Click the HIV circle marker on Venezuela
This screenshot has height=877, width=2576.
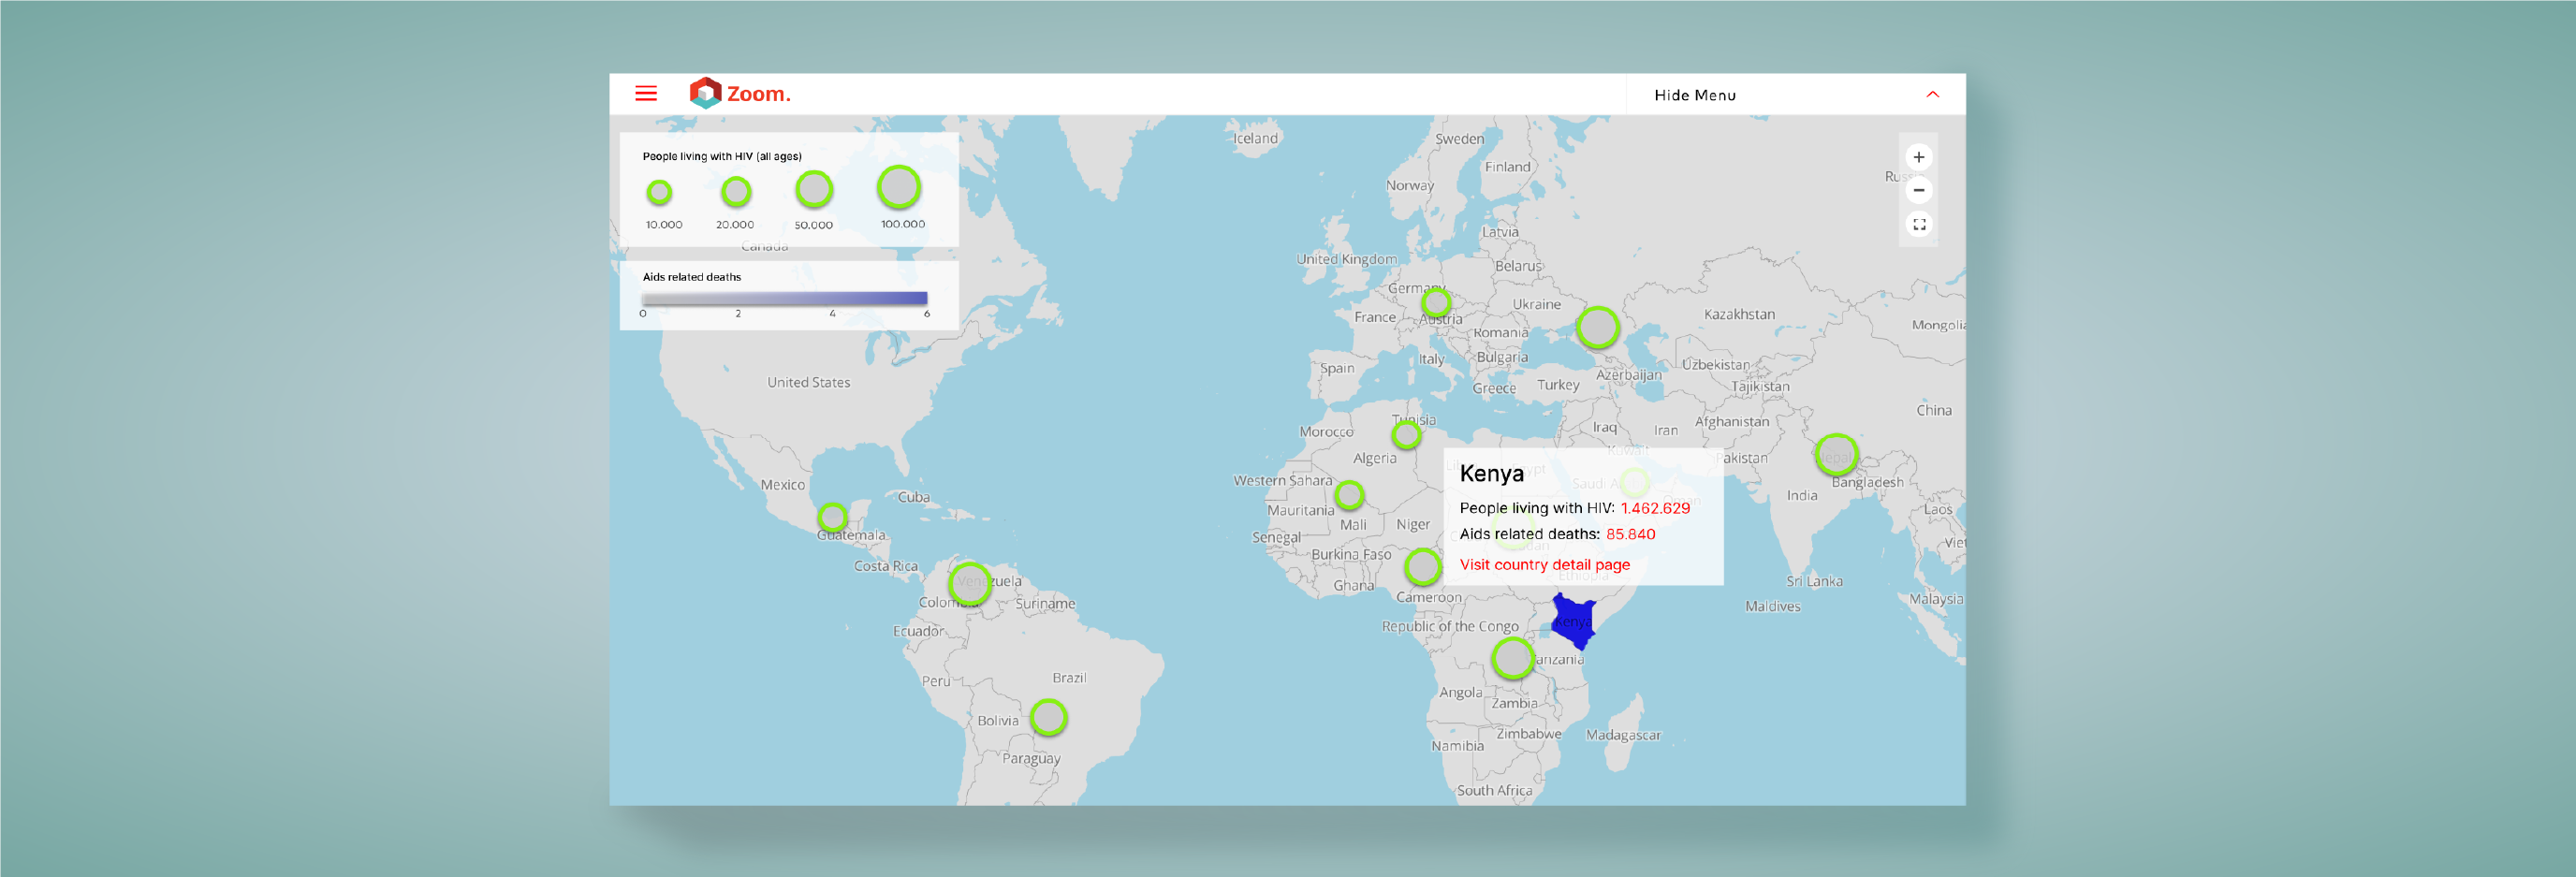coord(969,584)
